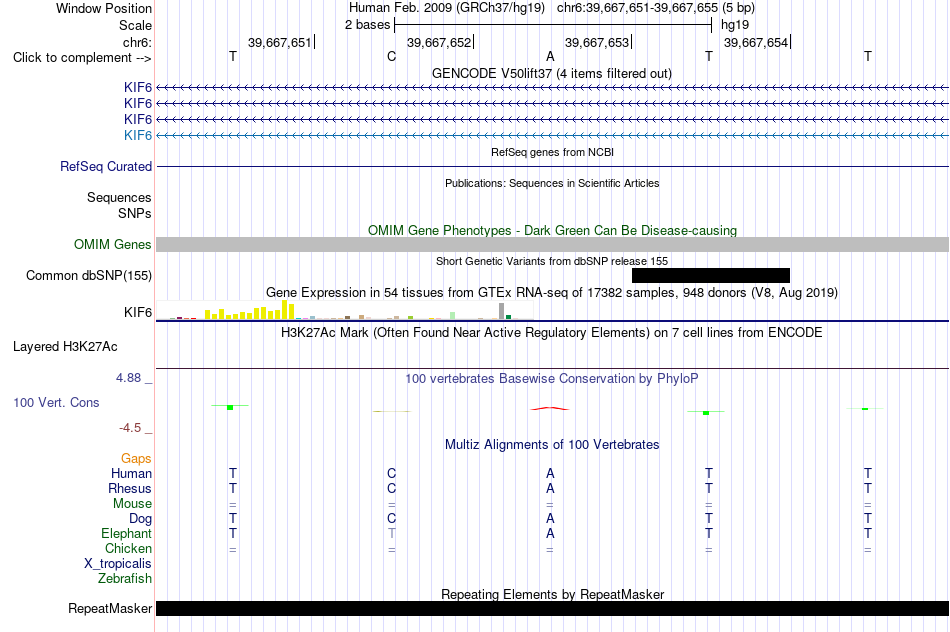This screenshot has height=632, width=950.
Task: Click the Dog species label
Action: click(x=140, y=519)
